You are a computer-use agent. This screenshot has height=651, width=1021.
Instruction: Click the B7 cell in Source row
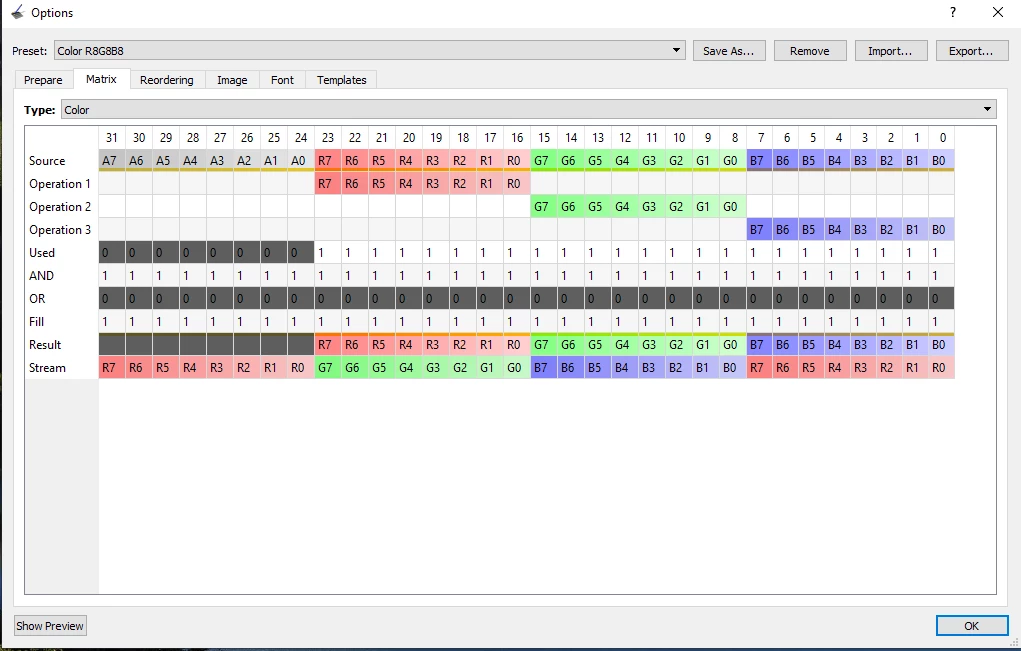[760, 161]
